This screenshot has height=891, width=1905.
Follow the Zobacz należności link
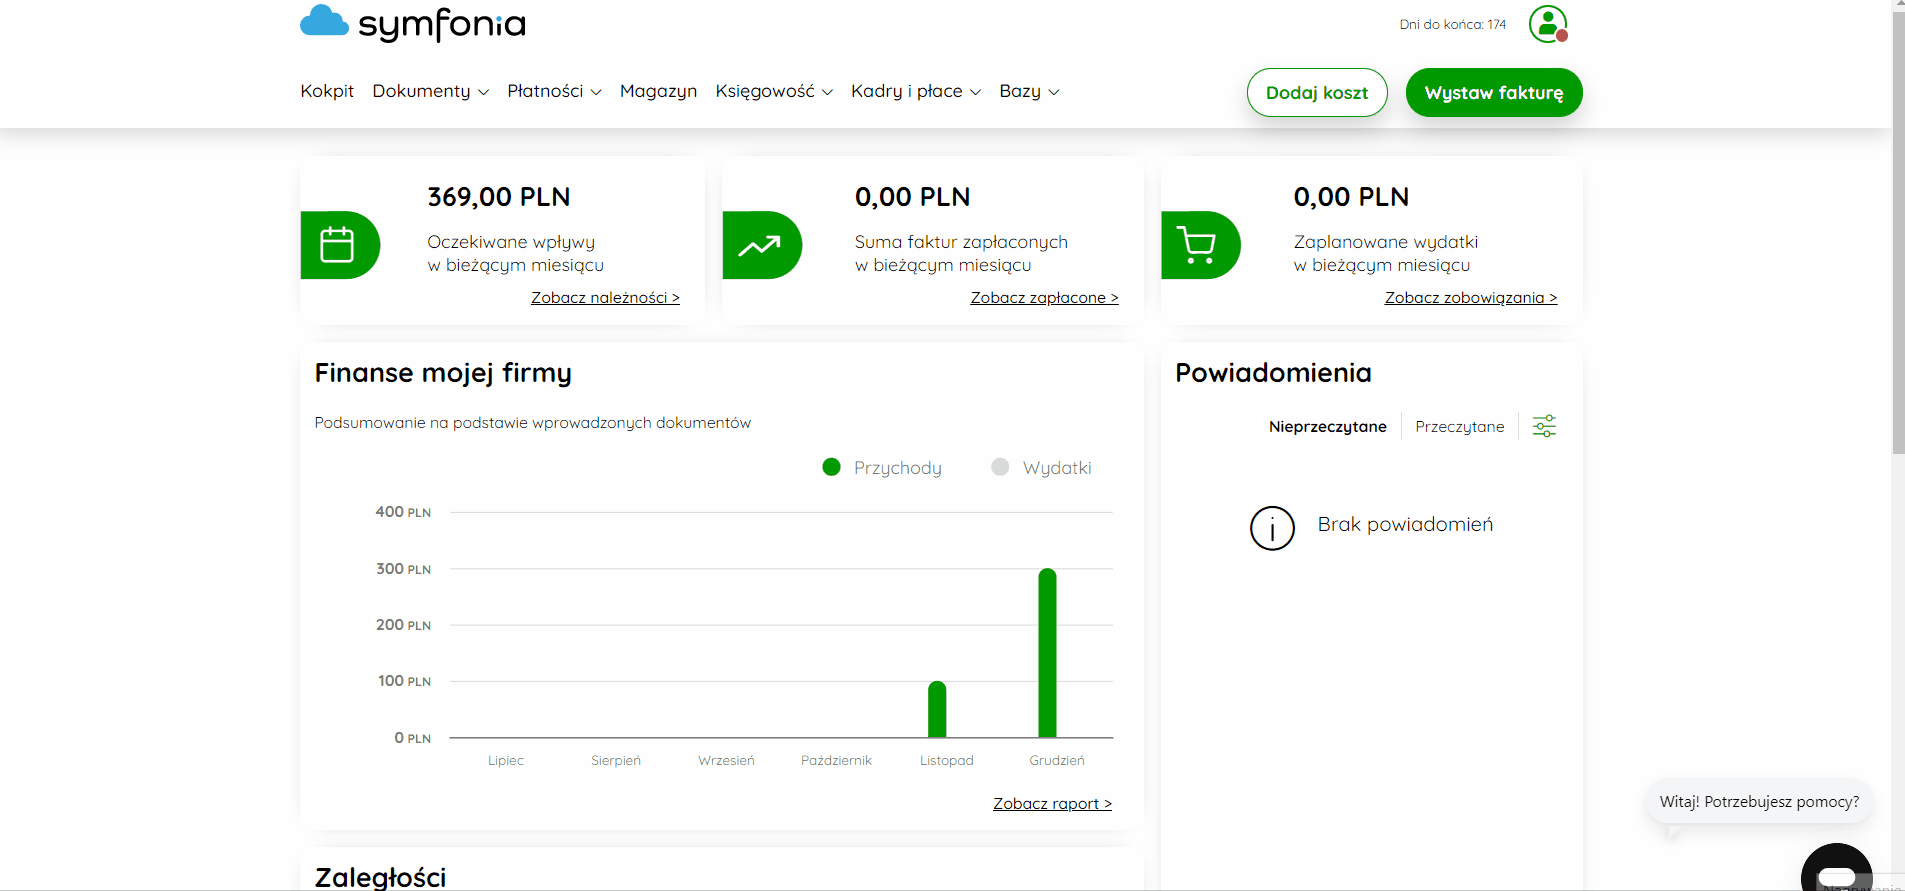click(x=605, y=298)
